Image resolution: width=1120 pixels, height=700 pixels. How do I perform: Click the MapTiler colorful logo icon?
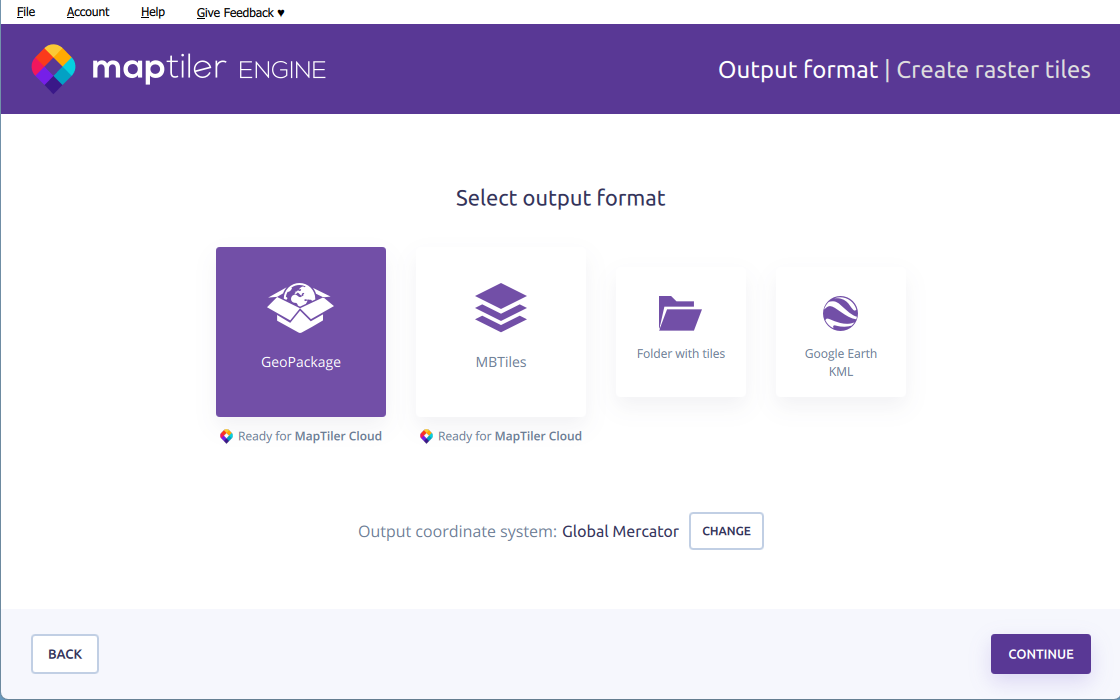(x=54, y=68)
